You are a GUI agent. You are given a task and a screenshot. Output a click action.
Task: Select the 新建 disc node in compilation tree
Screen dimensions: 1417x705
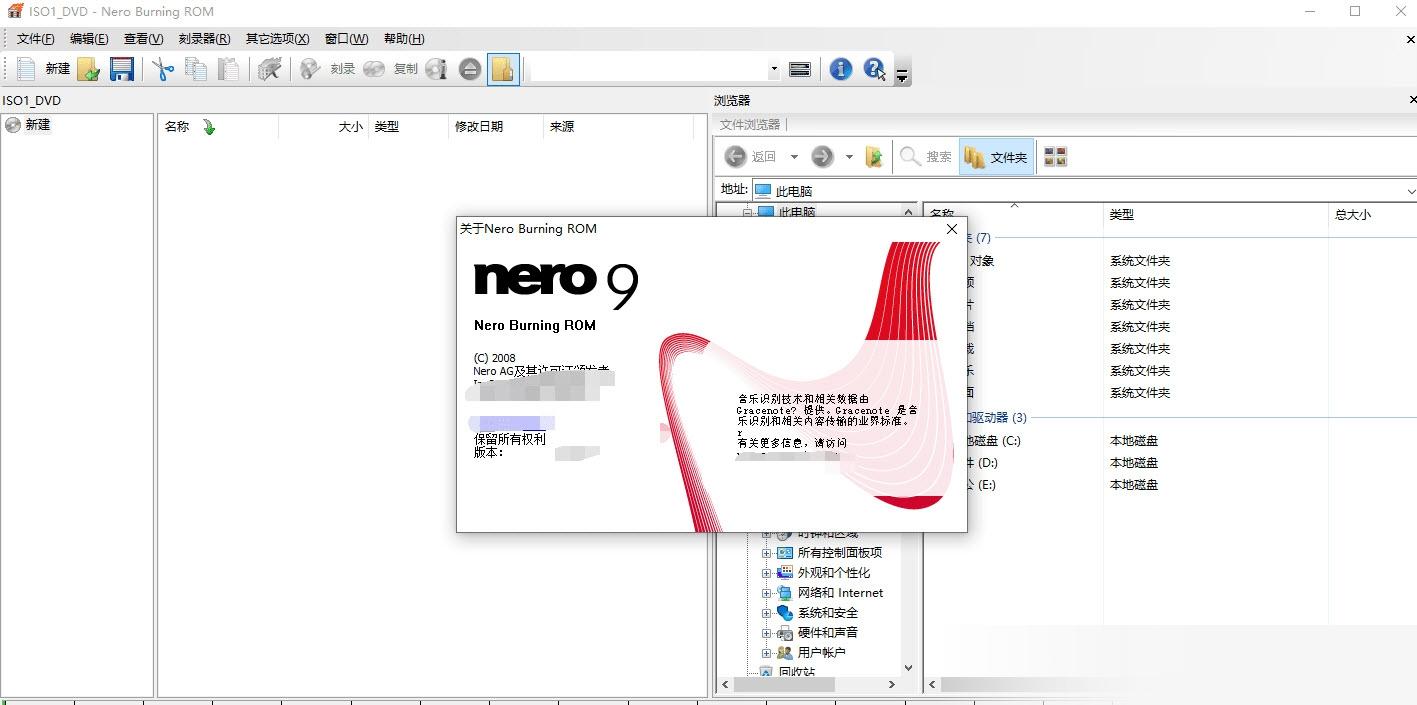pyautogui.click(x=38, y=125)
